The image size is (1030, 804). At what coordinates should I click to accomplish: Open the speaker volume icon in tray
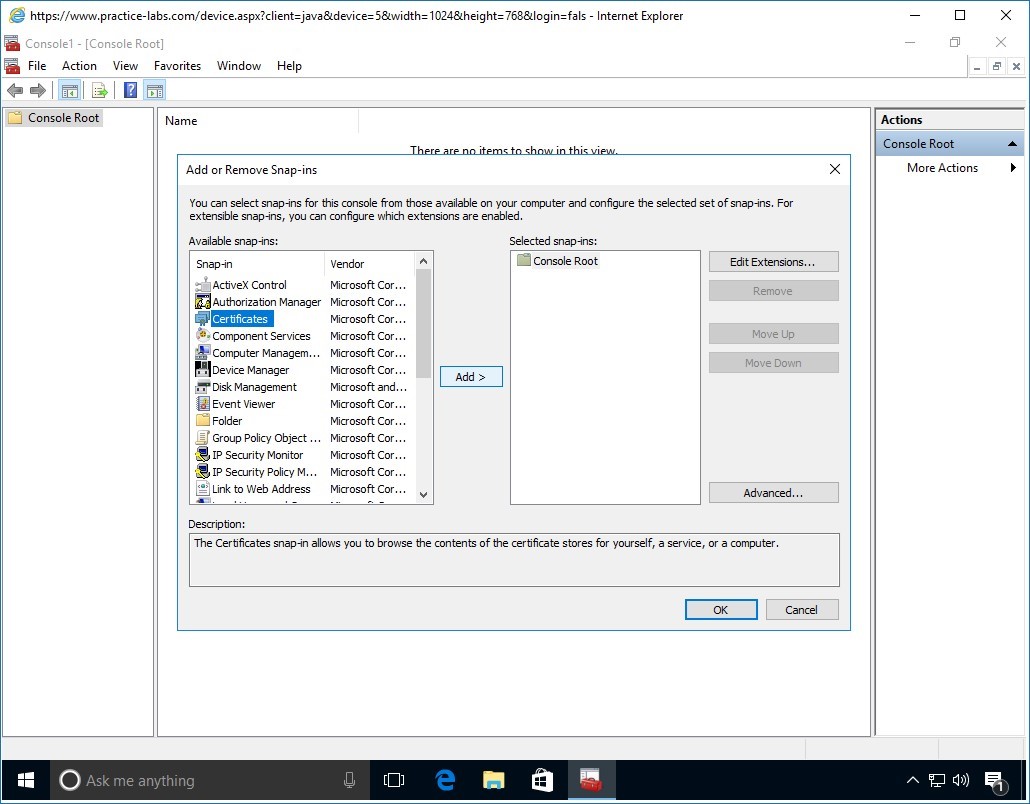[x=961, y=781]
